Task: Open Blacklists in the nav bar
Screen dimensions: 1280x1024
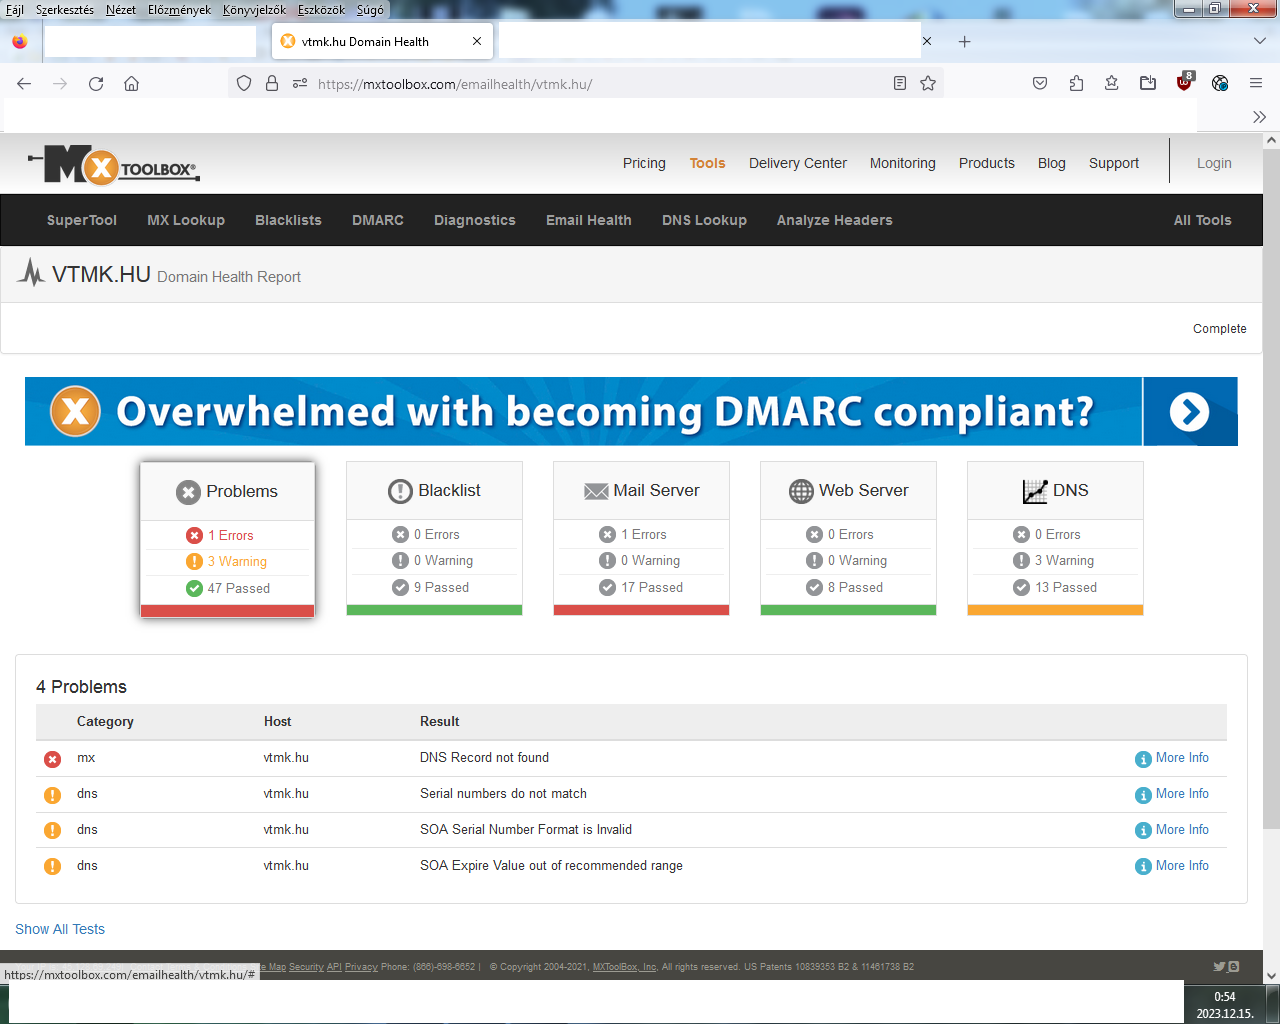Action: tap(288, 220)
